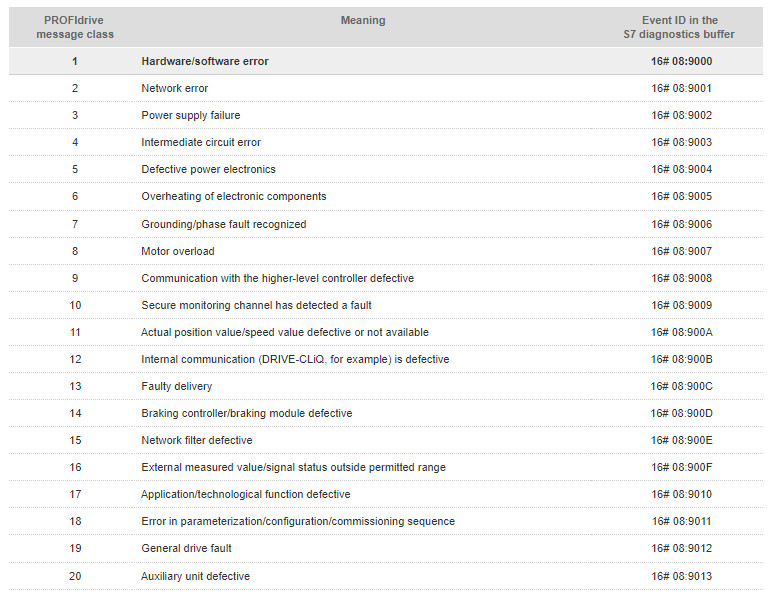Click event ID '16# 08:9002'
The height and width of the screenshot is (598, 770).
[x=682, y=115]
